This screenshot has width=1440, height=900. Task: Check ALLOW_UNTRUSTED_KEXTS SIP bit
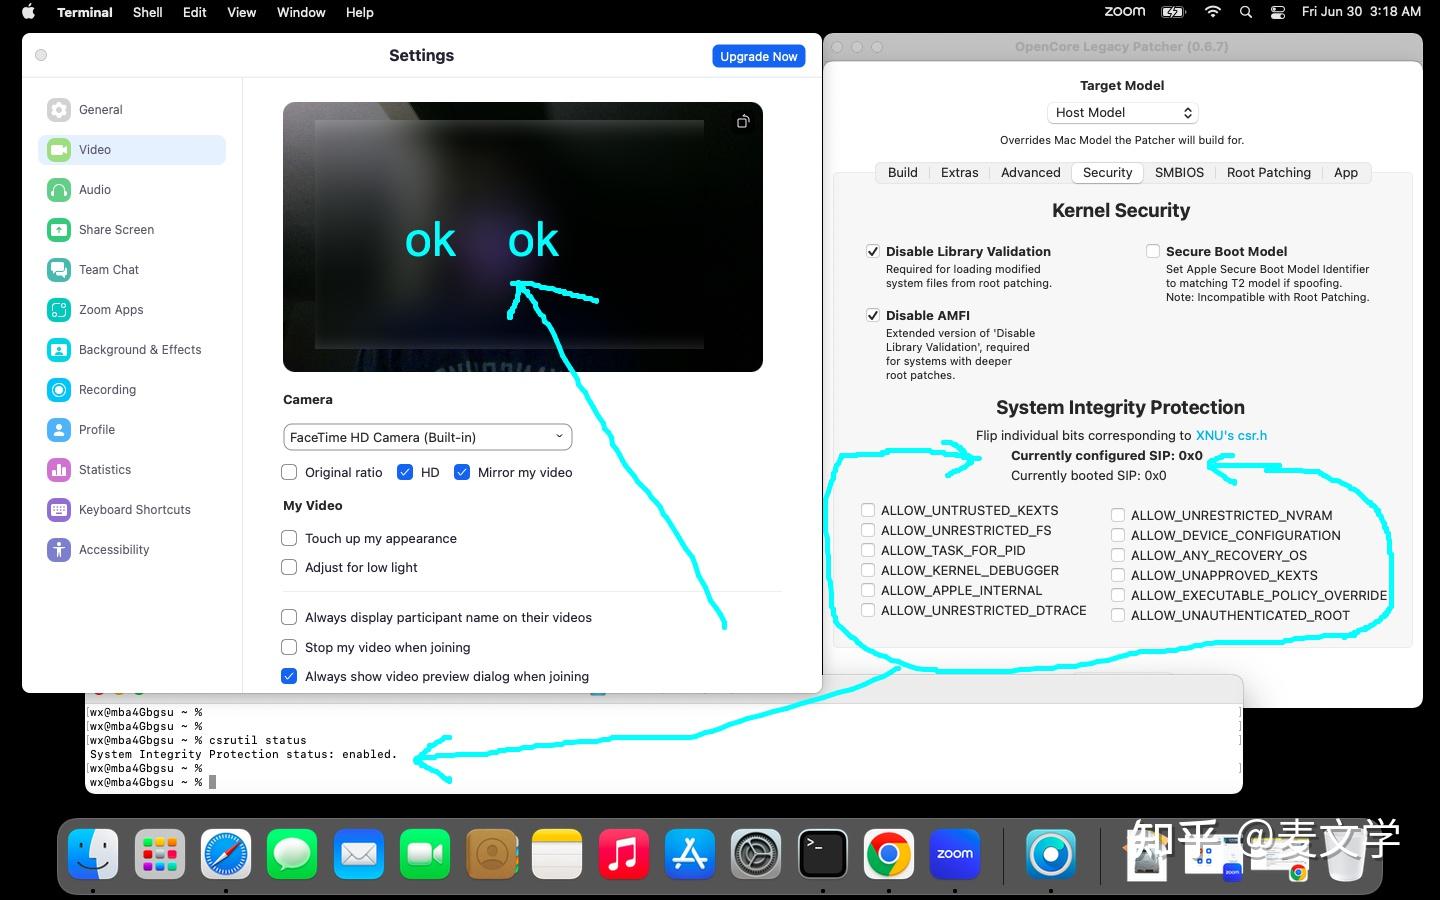[868, 510]
